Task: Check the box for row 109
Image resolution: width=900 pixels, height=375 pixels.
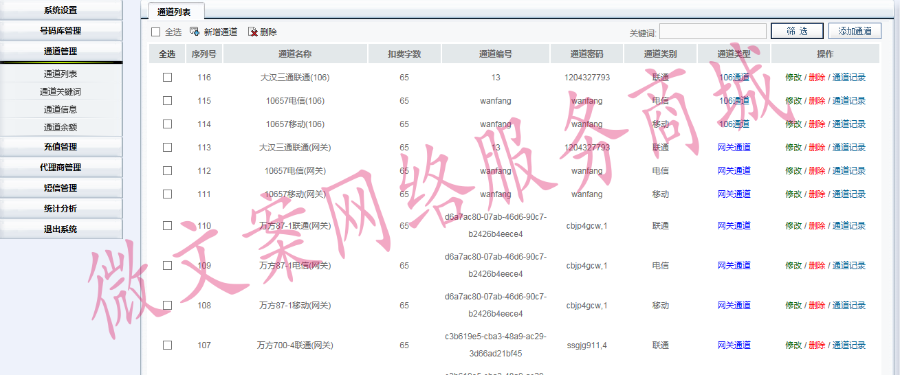Action: tap(167, 265)
